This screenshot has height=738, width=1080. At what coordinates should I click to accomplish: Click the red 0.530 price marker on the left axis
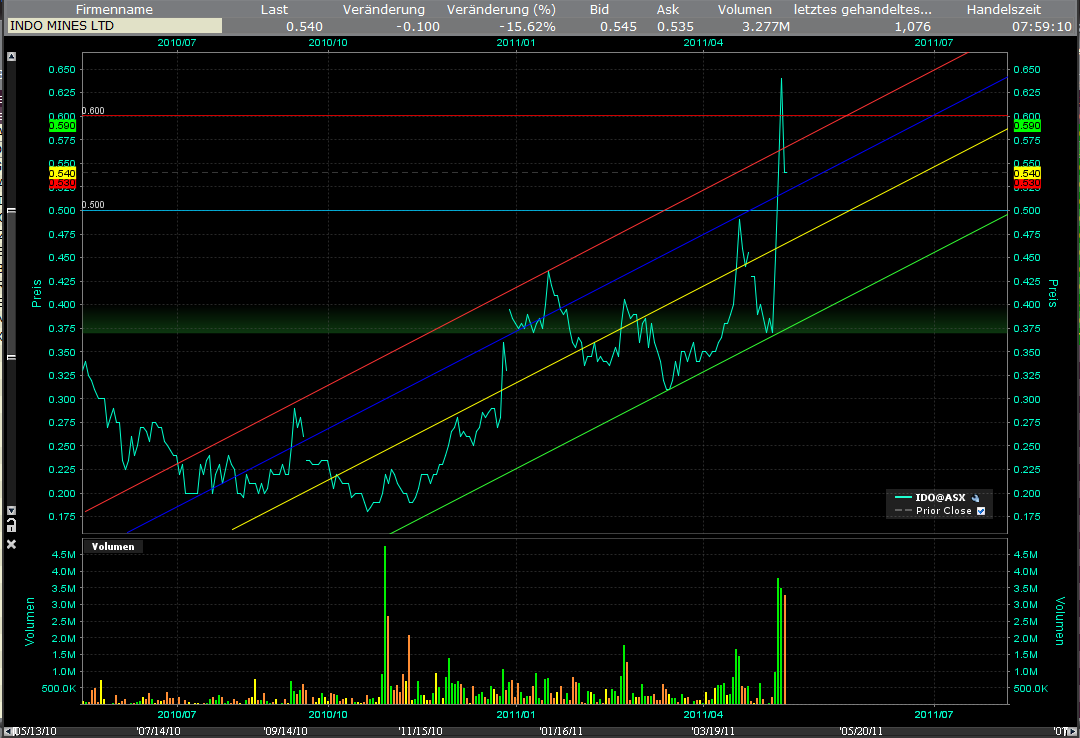(63, 183)
